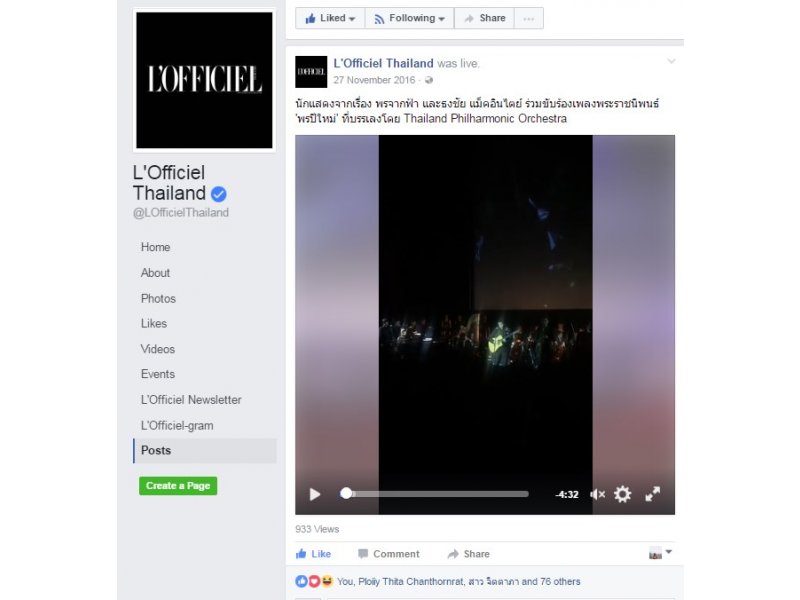Screen dimensions: 800x600
Task: Go to the Videos section
Action: 158,349
